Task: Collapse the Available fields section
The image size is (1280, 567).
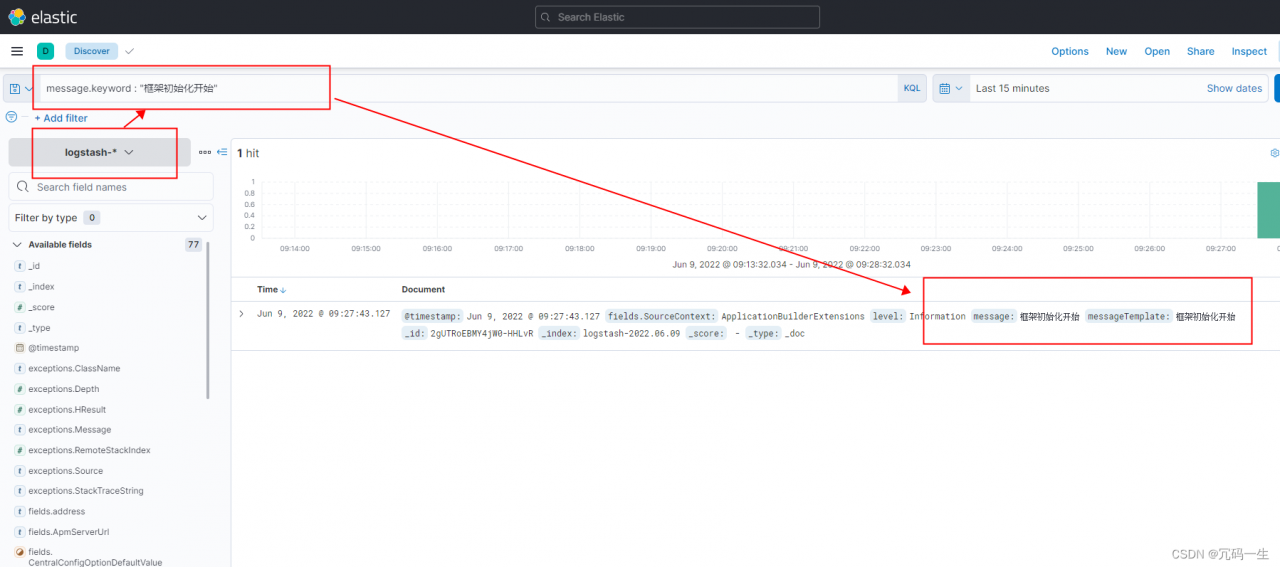Action: [16, 245]
